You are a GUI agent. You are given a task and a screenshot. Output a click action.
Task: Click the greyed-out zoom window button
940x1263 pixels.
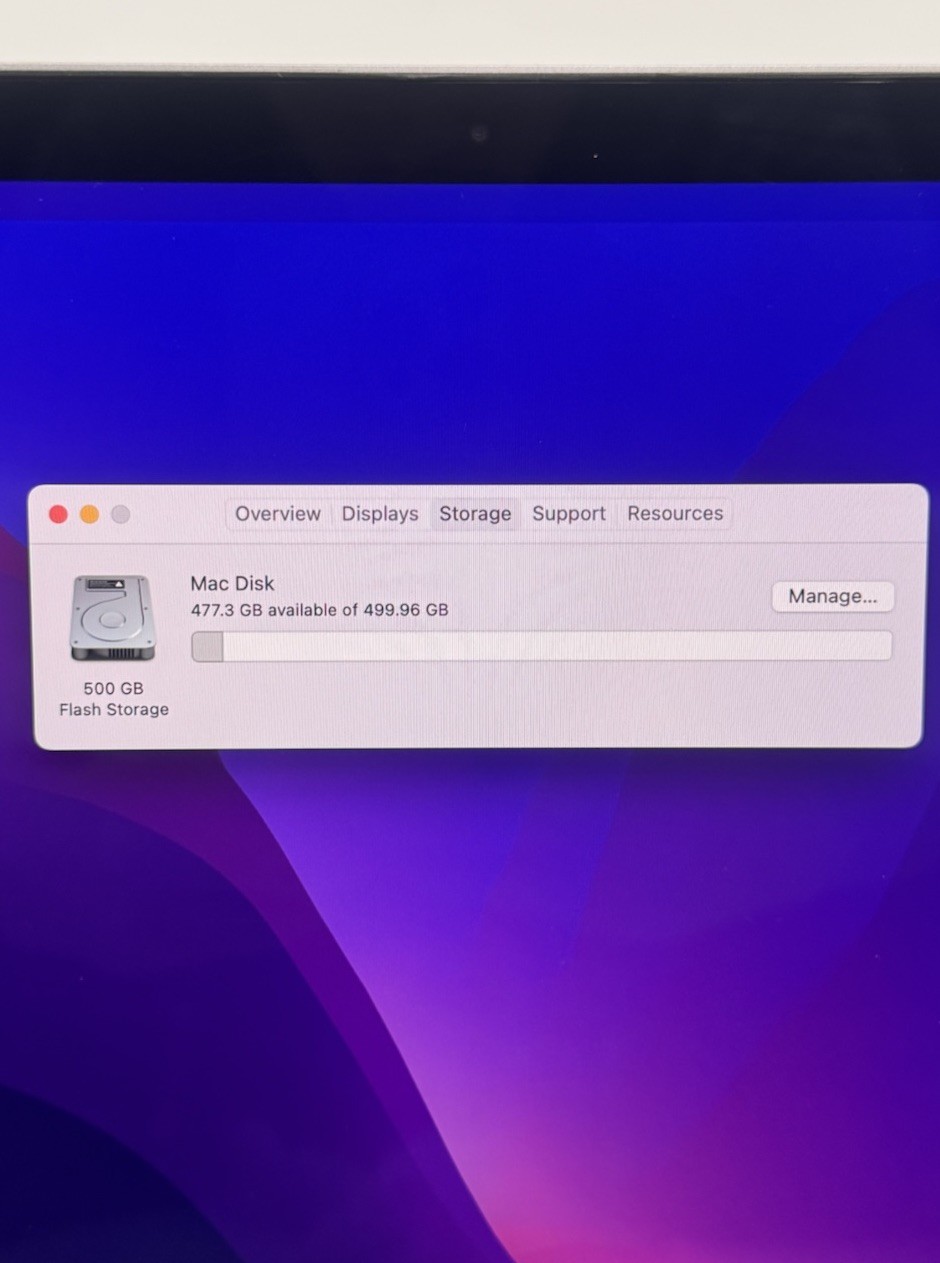(120, 514)
